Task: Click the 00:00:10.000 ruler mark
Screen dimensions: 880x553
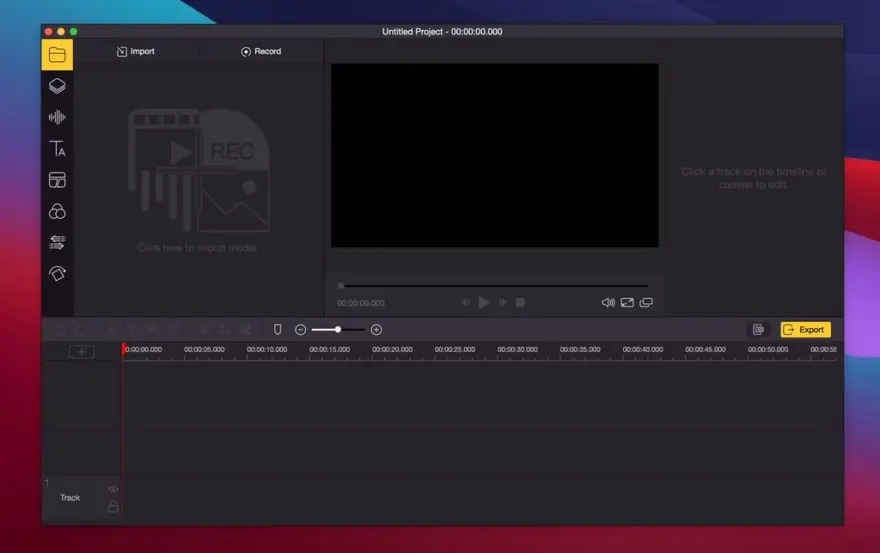Action: [x=267, y=349]
